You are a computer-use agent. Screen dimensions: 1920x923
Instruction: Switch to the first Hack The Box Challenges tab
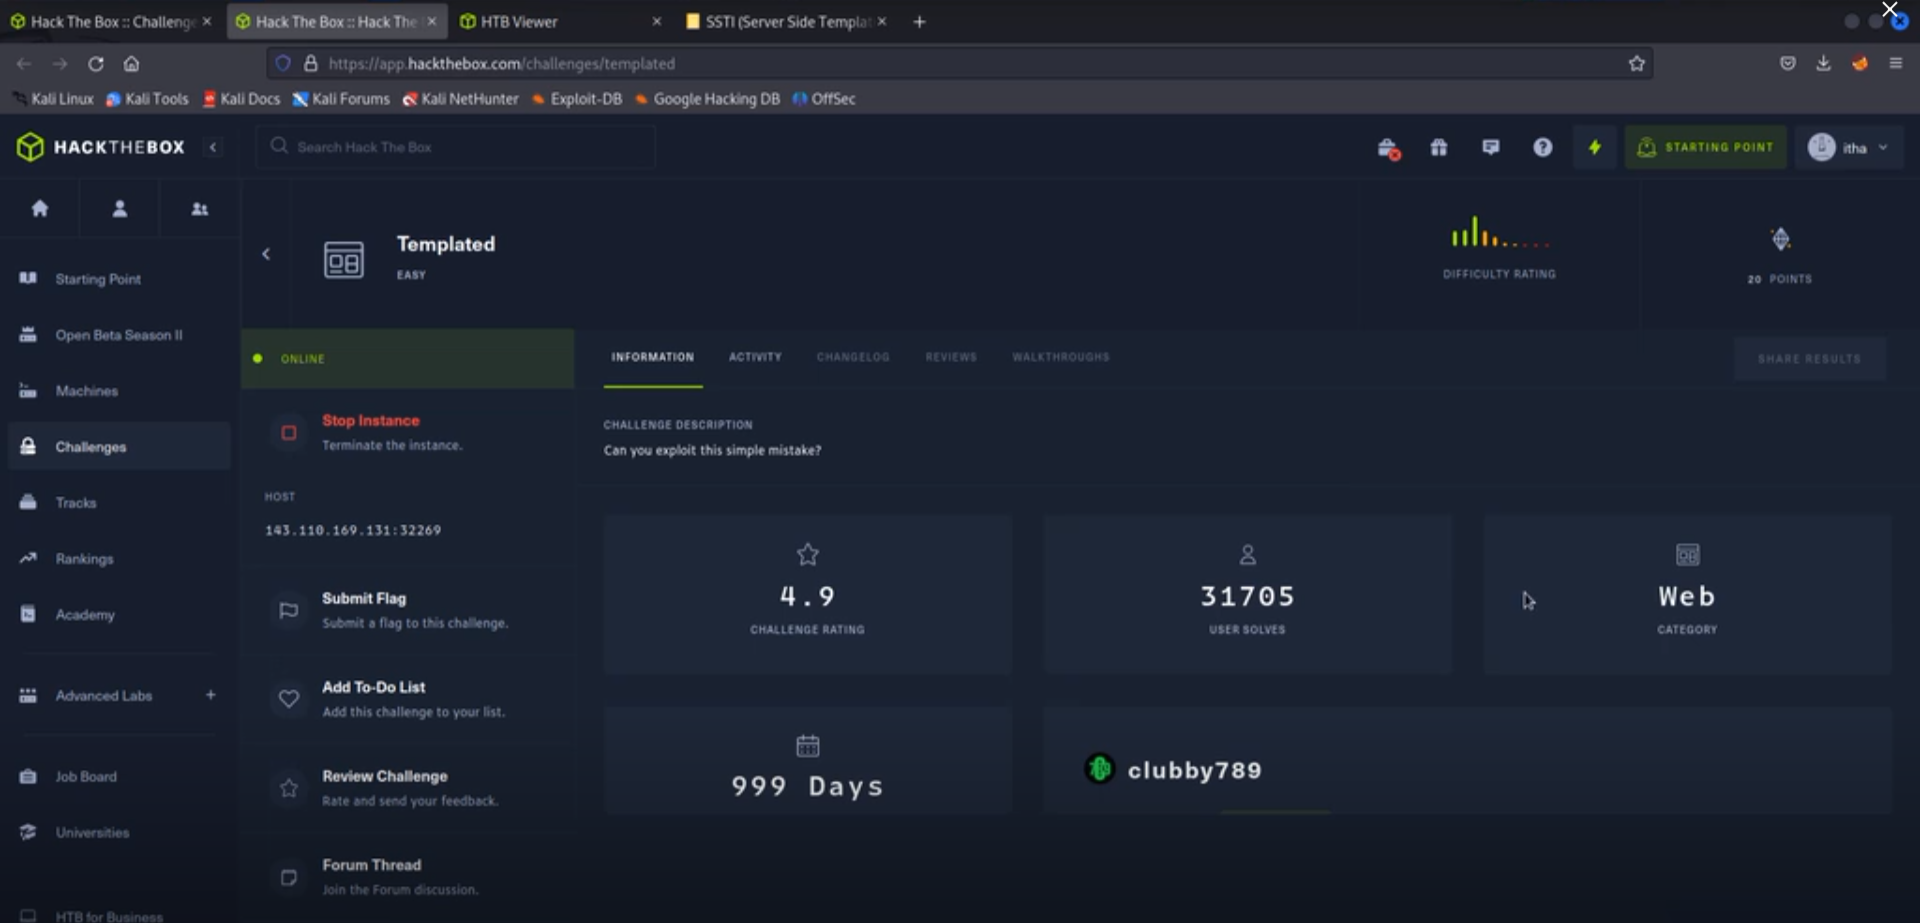(110, 21)
